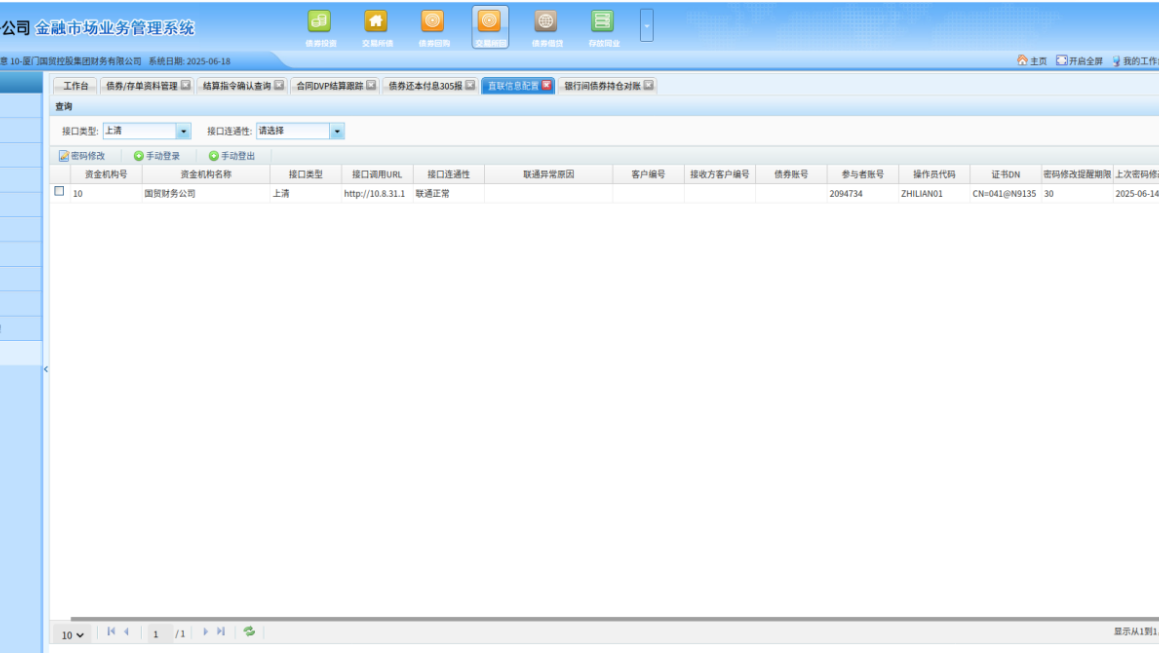The width and height of the screenshot is (1159, 653).
Task: Jump to the first page arrow
Action: (x=111, y=632)
